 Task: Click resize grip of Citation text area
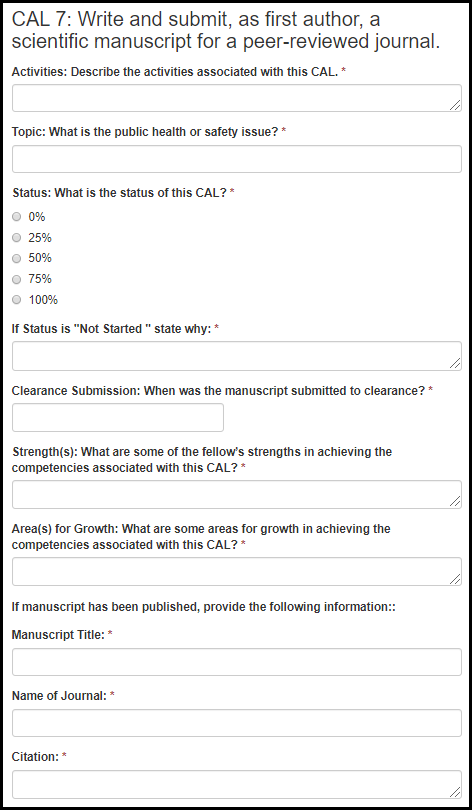click(x=455, y=792)
